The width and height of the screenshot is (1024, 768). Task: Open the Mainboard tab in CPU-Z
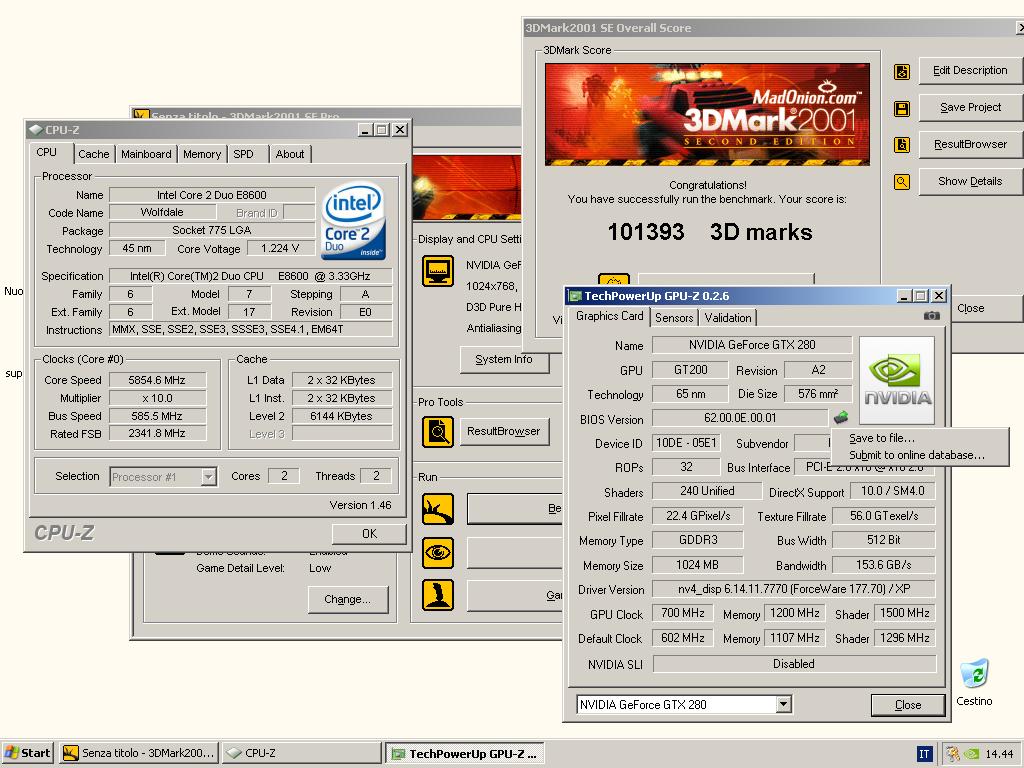[x=146, y=154]
